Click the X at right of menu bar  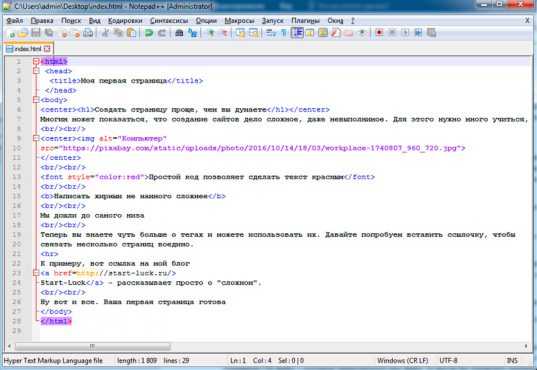coord(527,21)
